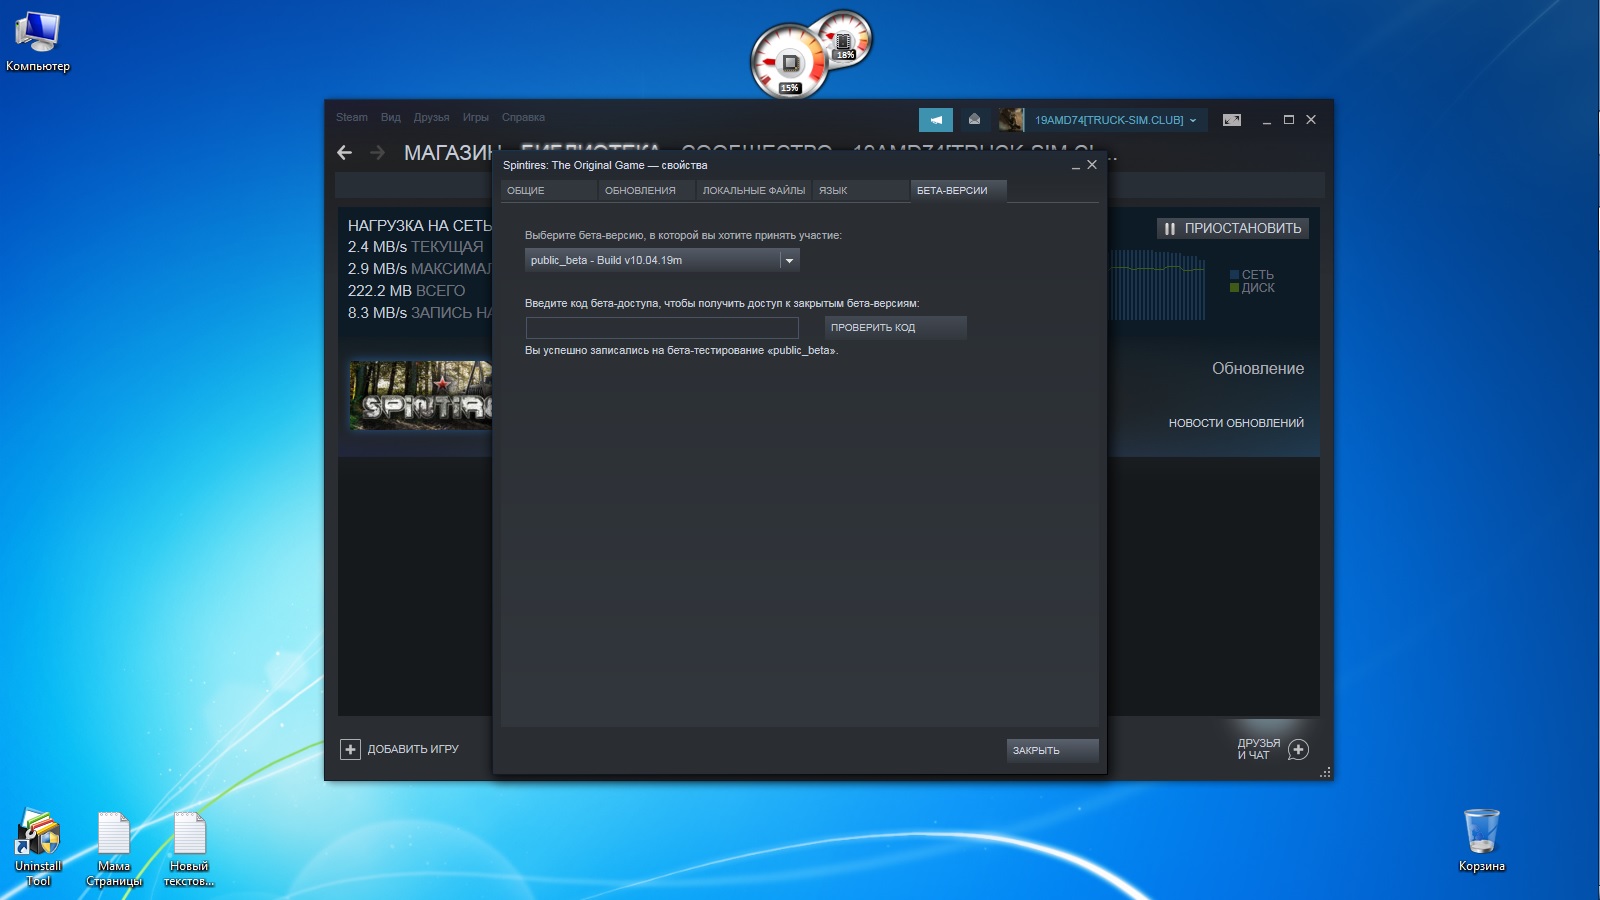Click the Spintires game banner thumbnail
This screenshot has width=1600, height=900.
[420, 395]
